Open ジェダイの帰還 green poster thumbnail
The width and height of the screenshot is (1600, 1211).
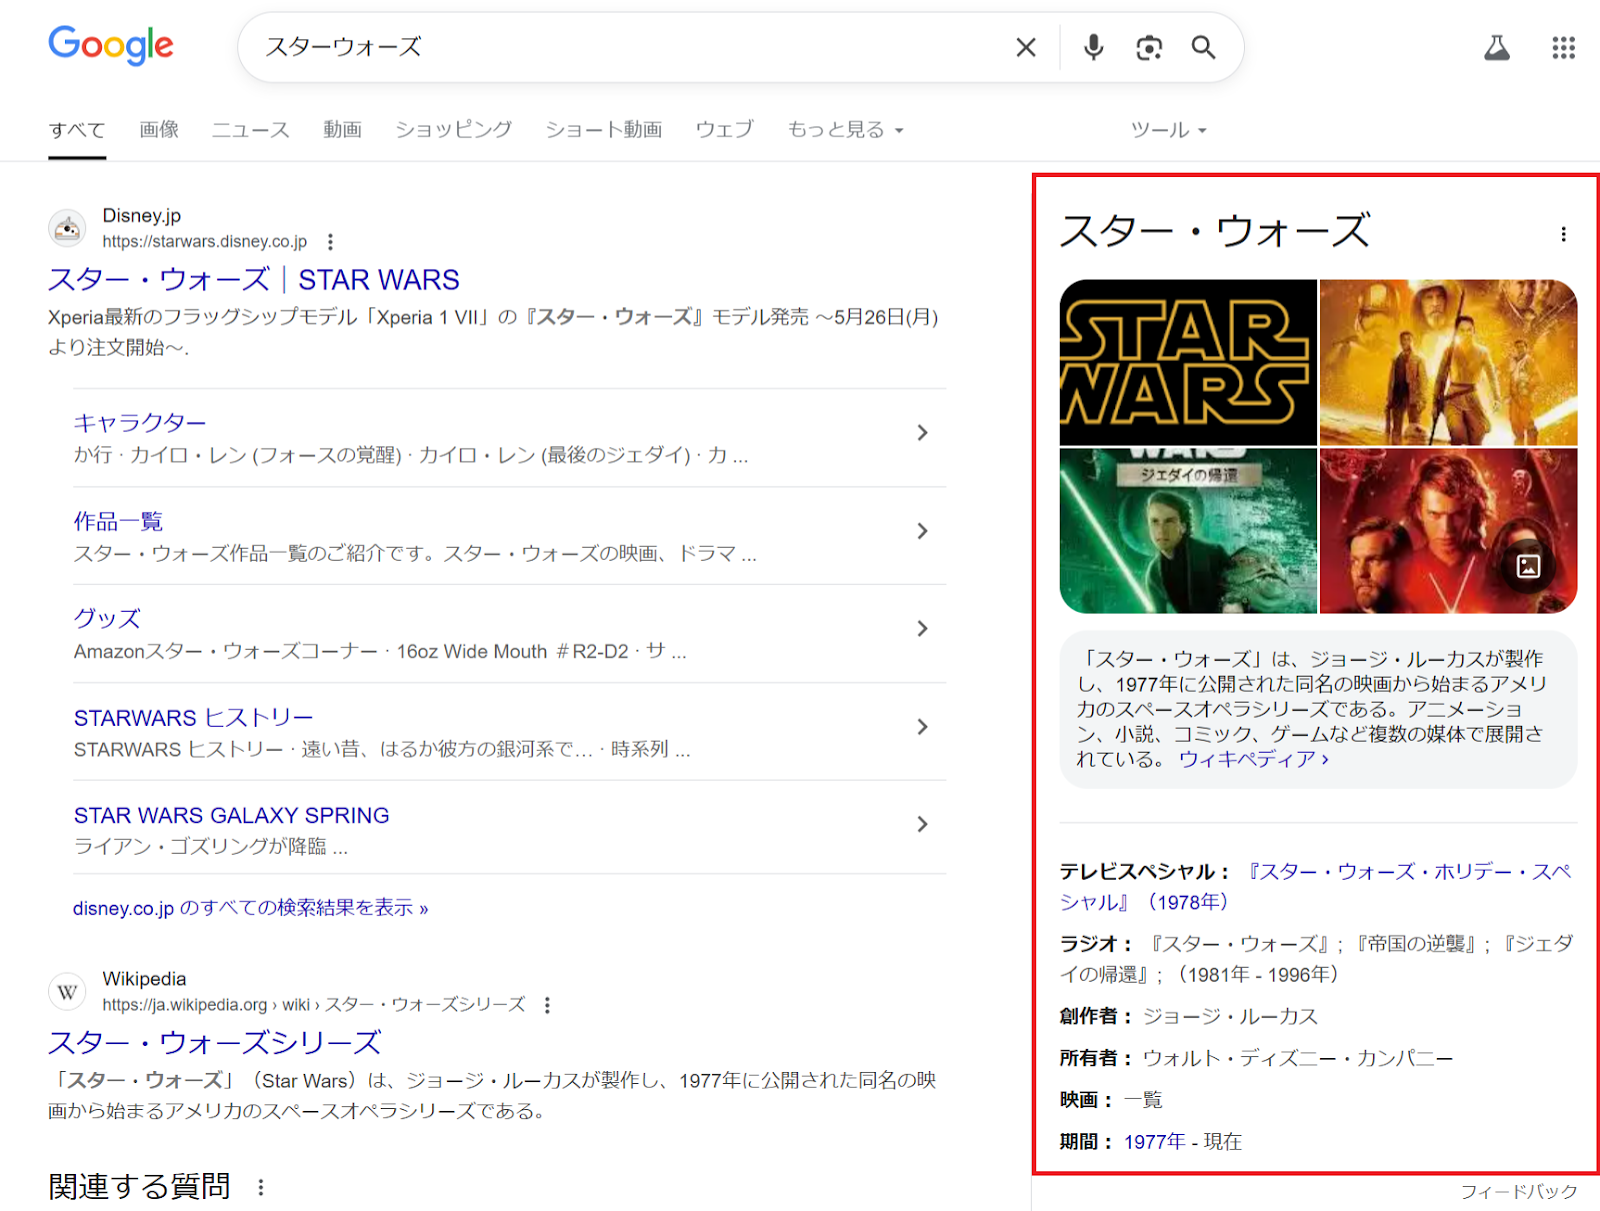coord(1188,531)
